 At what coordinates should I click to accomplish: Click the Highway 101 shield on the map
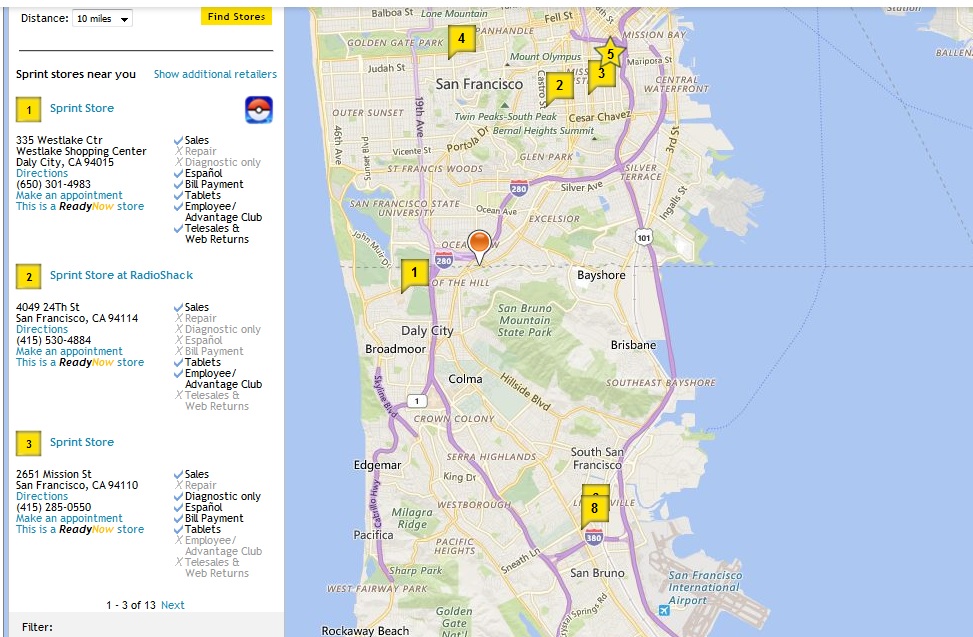pyautogui.click(x=643, y=238)
